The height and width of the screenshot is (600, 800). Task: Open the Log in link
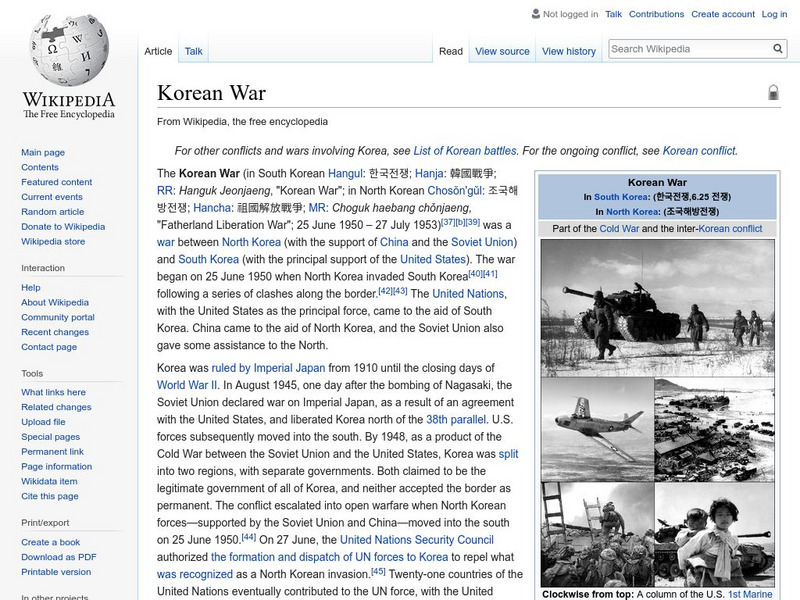(774, 15)
